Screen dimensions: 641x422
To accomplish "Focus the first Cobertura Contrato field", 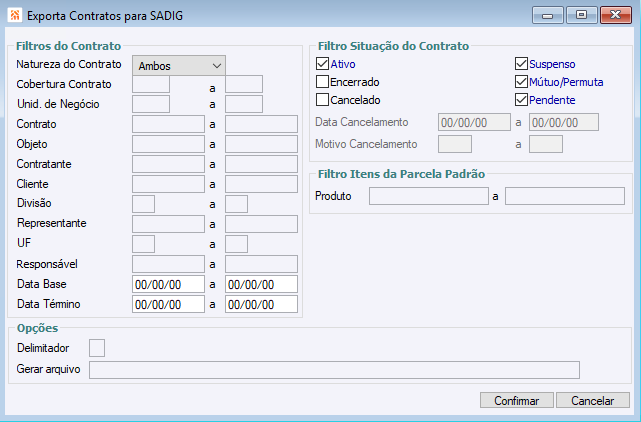I will coord(151,84).
